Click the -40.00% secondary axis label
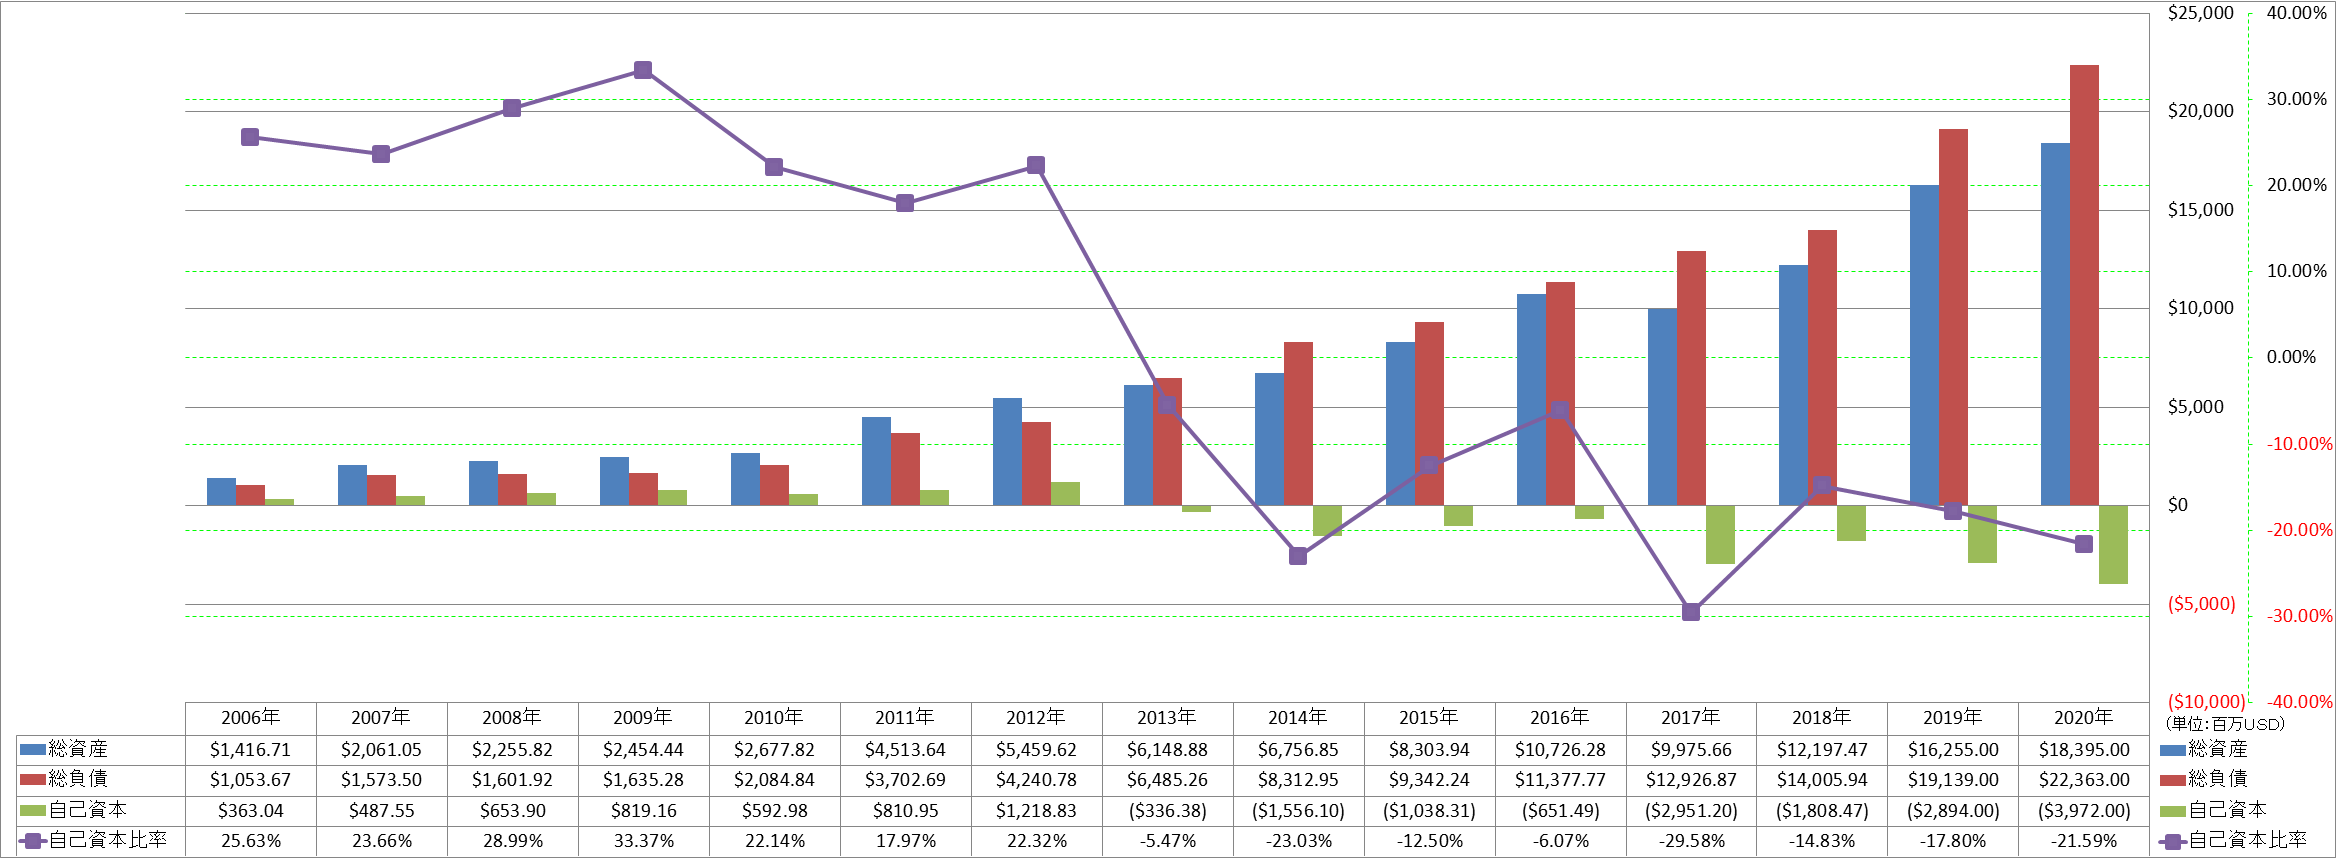This screenshot has width=2336, height=858. click(2300, 702)
